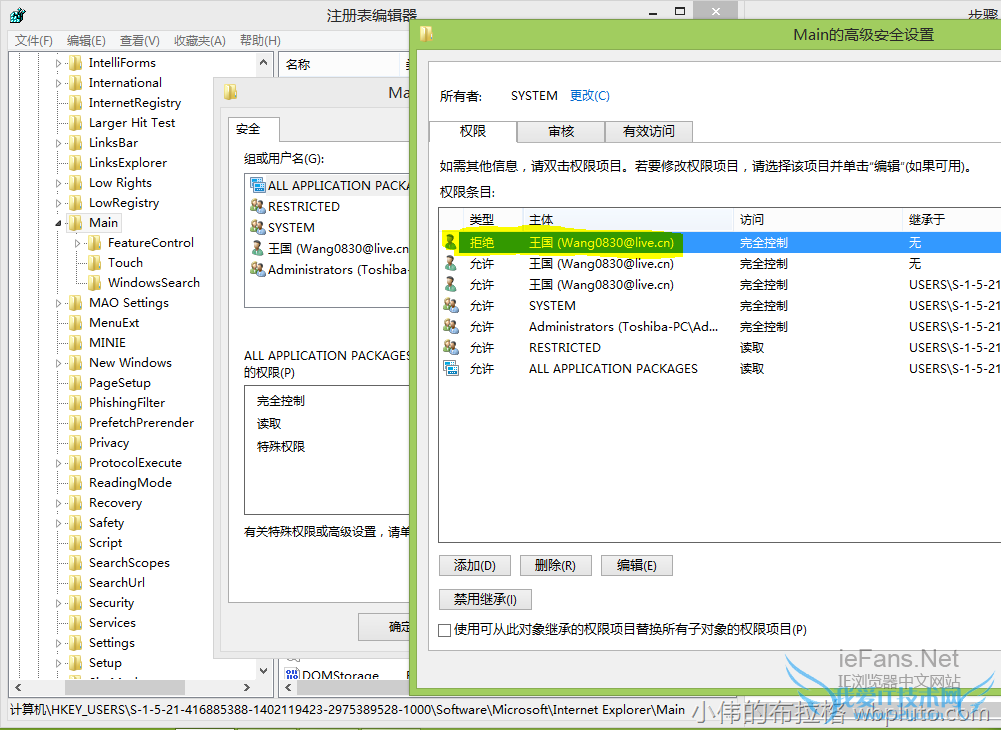Click the user icon of the deny permission entry
This screenshot has width=1001, height=730.
point(451,242)
